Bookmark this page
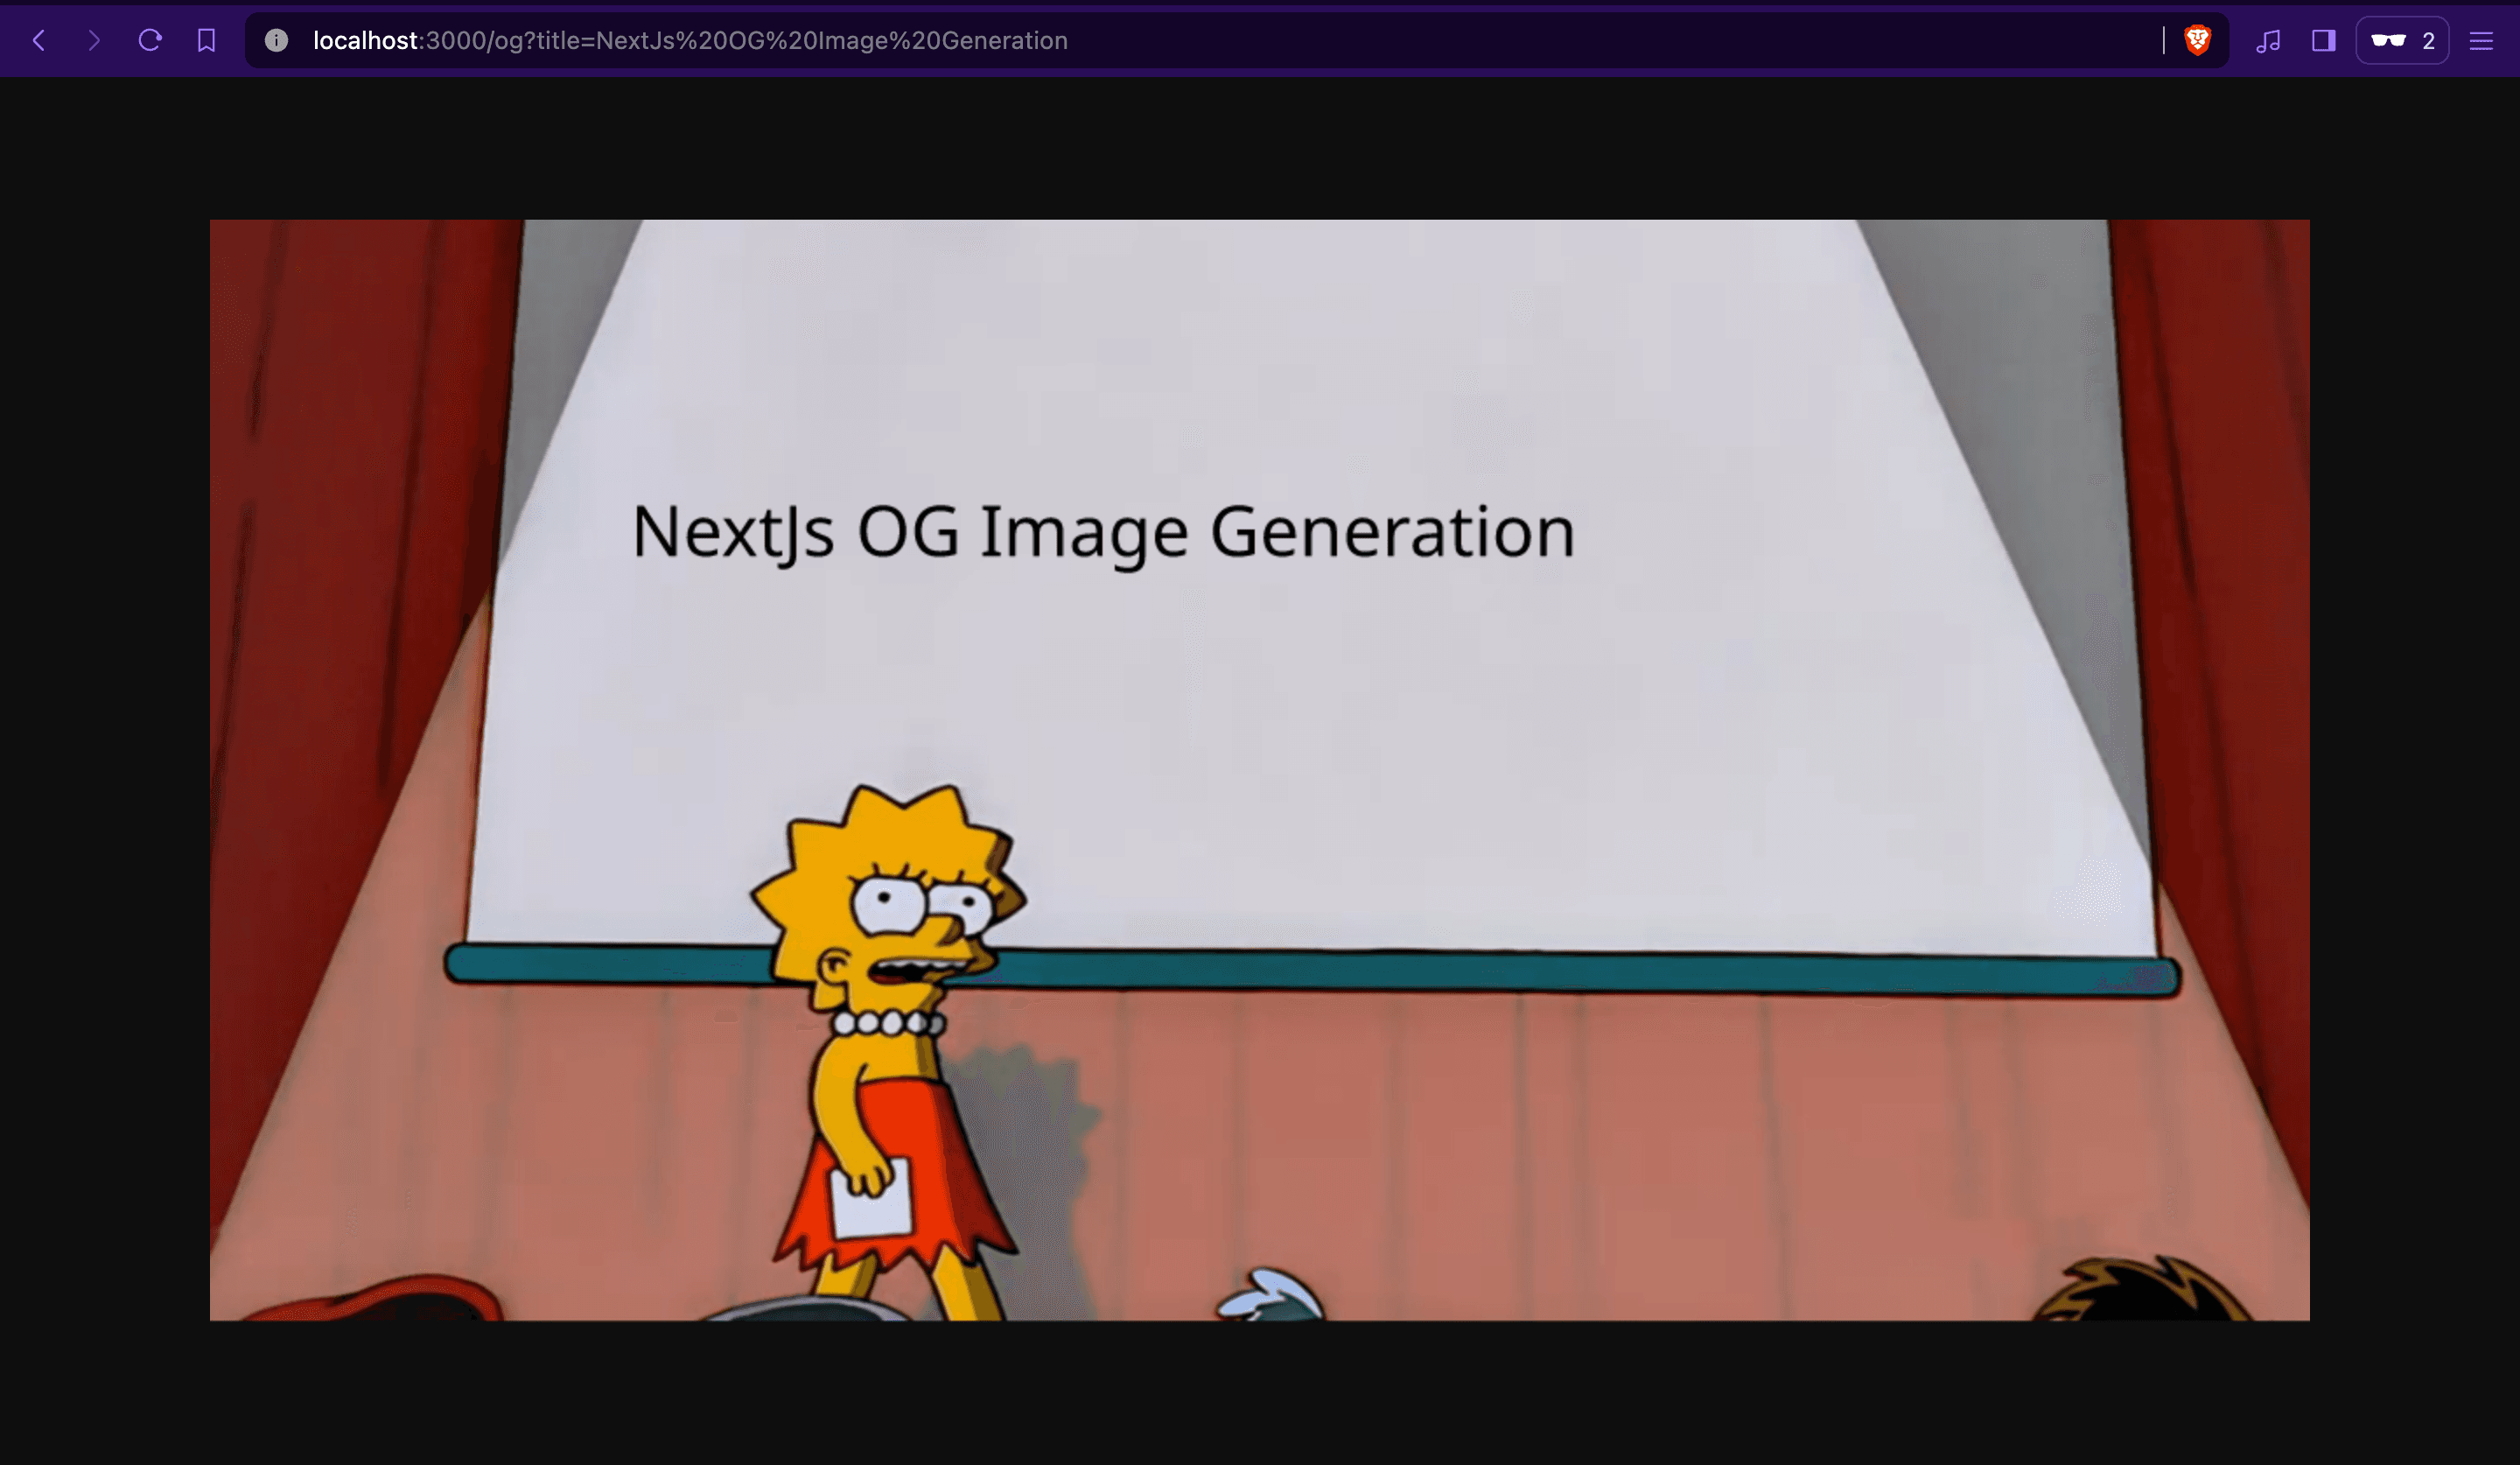Image resolution: width=2520 pixels, height=1465 pixels. [x=206, y=41]
